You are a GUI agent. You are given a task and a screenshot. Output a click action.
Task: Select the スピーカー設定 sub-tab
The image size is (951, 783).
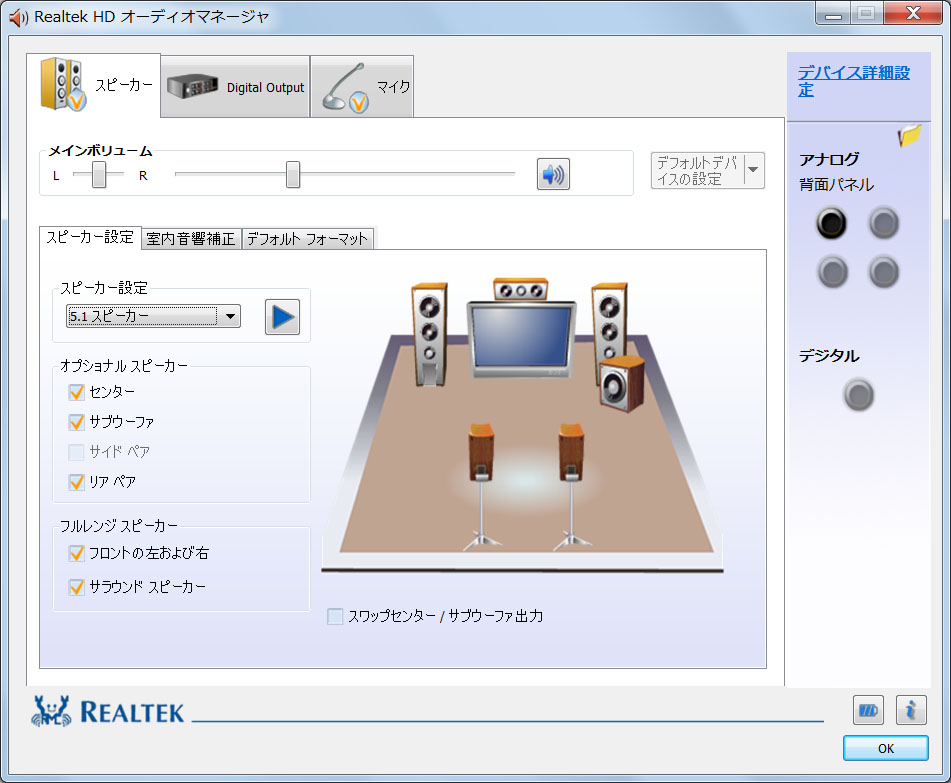[x=90, y=237]
